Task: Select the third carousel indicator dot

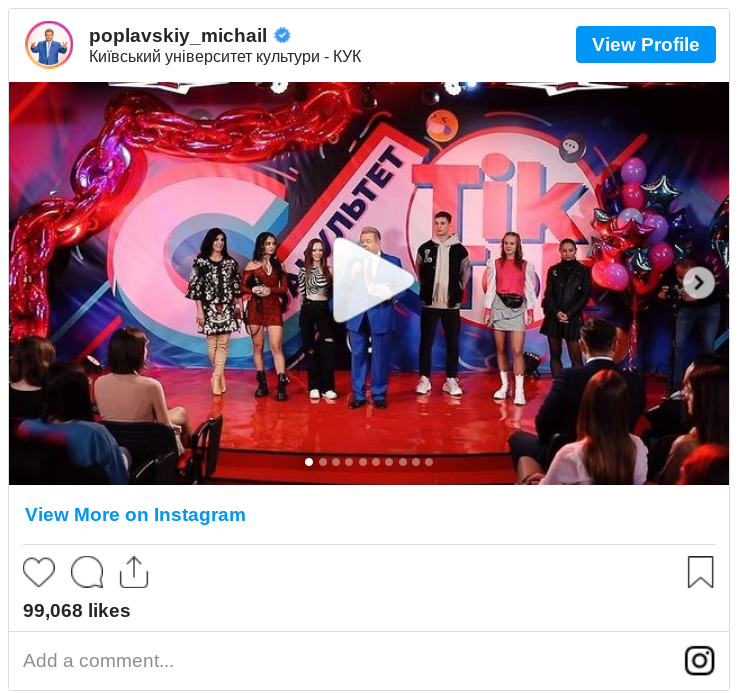Action: 336,462
